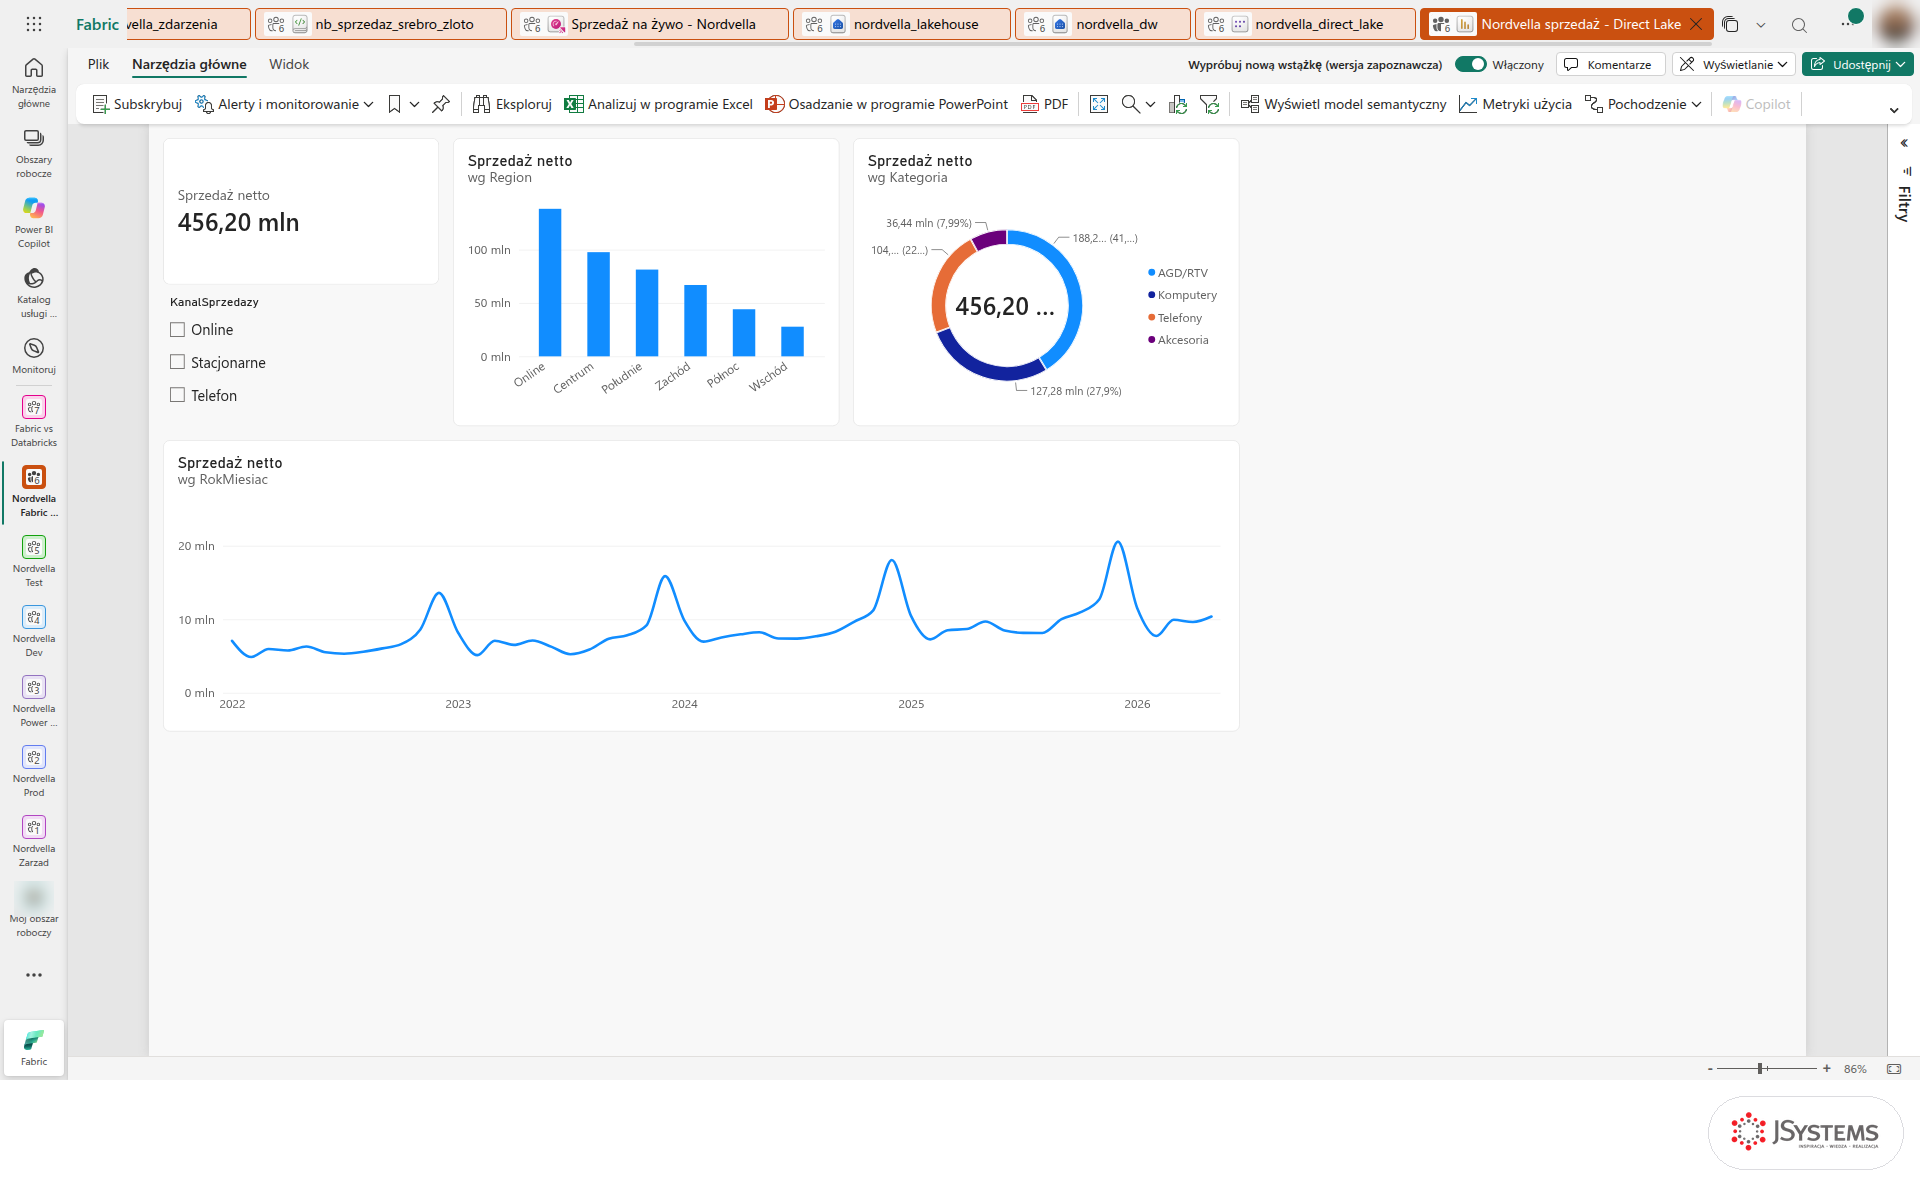The image size is (1920, 1186).
Task: Switch to nordvella_dw tab
Action: (1103, 24)
